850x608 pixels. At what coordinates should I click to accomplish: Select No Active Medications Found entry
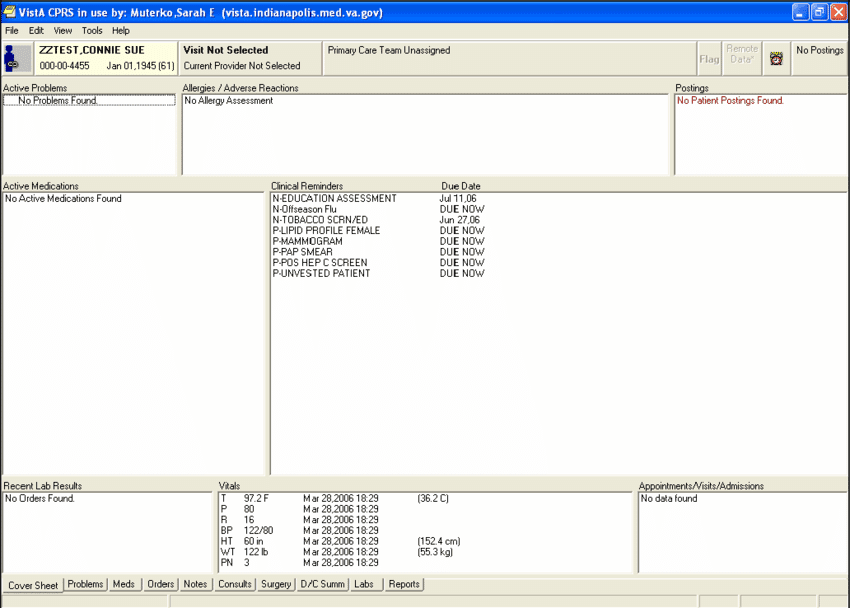pyautogui.click(x=63, y=198)
